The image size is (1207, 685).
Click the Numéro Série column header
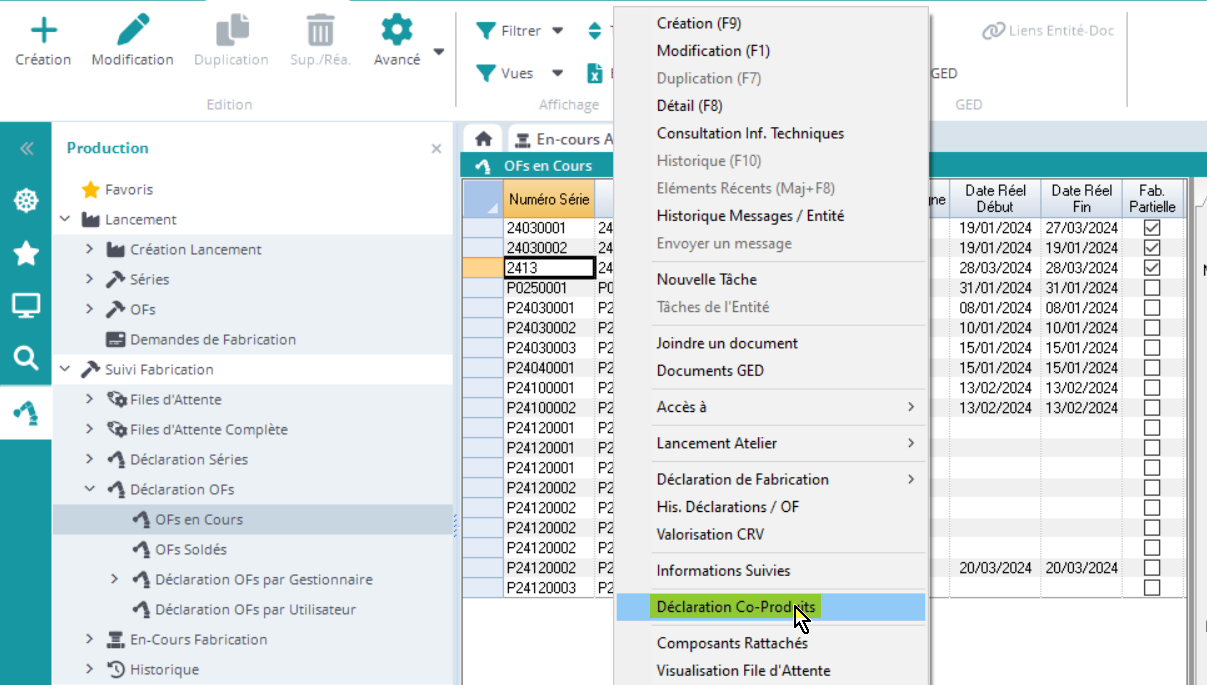tap(548, 199)
